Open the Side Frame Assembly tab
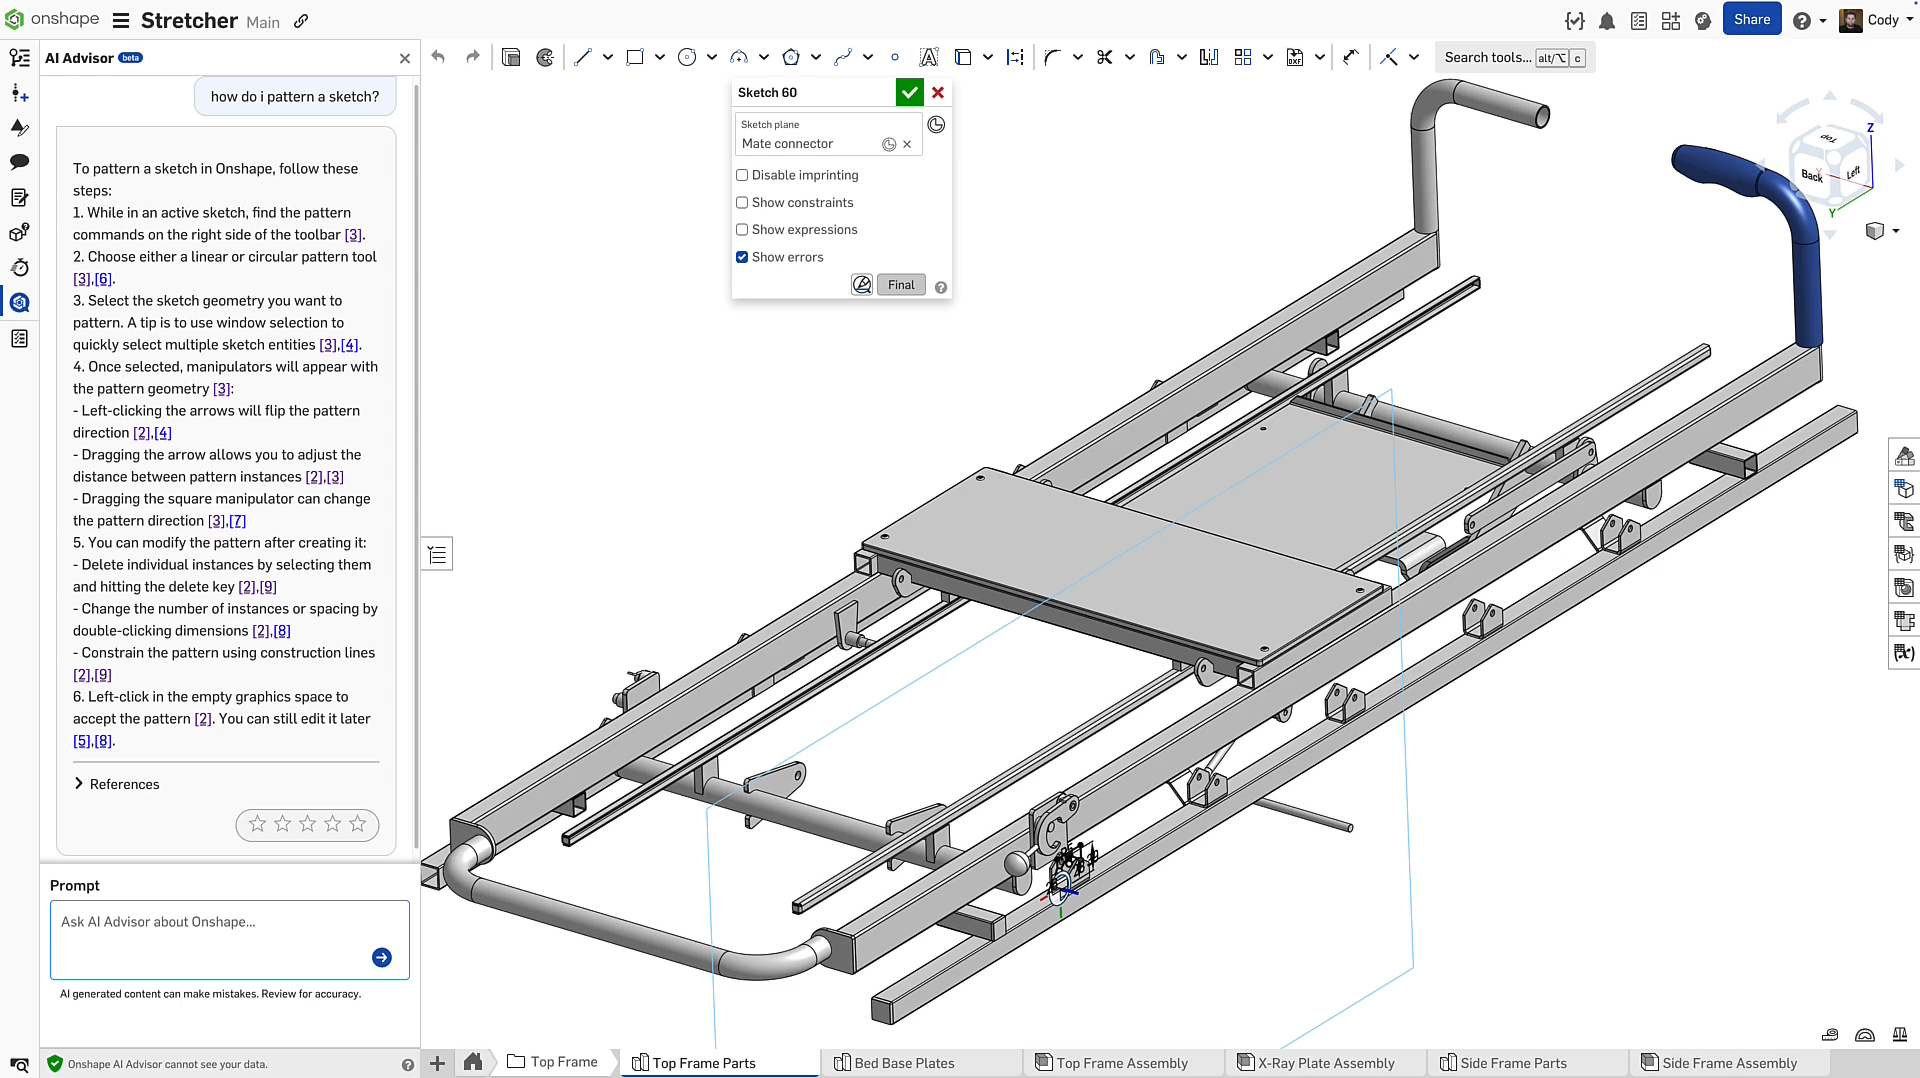1920x1078 pixels. 1729,1063
